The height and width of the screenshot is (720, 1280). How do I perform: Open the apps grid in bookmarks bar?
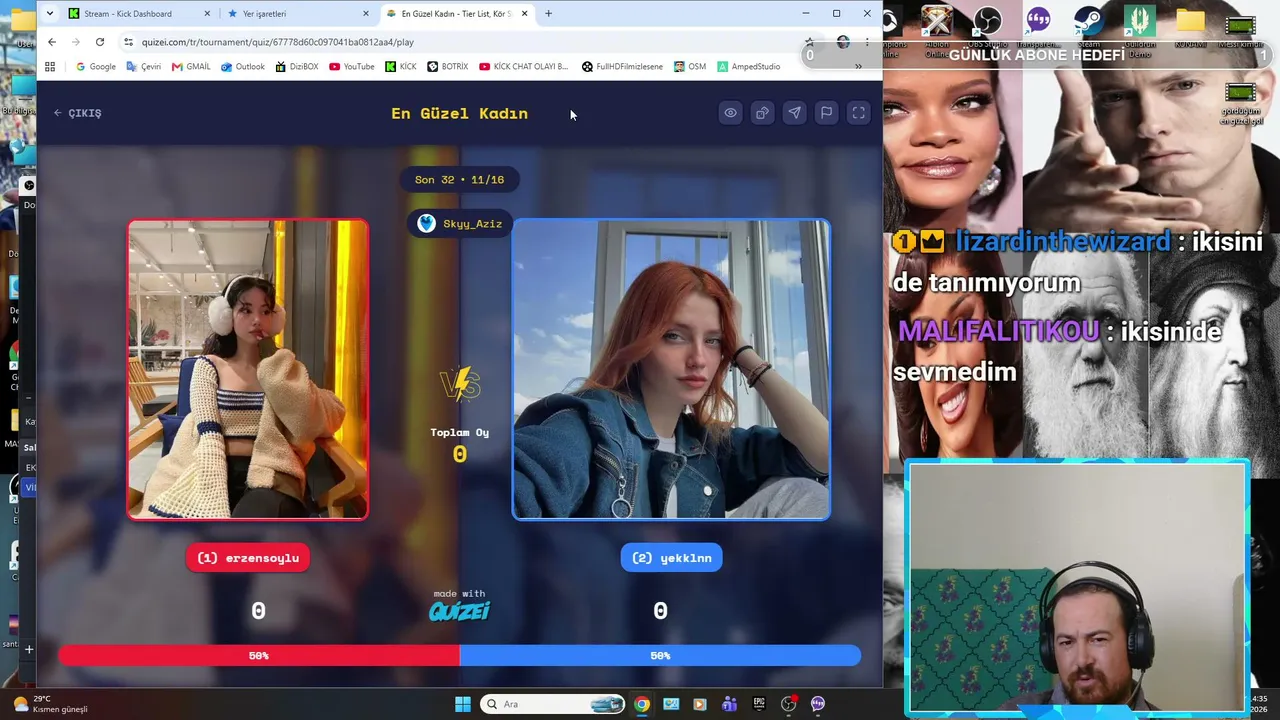click(x=50, y=67)
